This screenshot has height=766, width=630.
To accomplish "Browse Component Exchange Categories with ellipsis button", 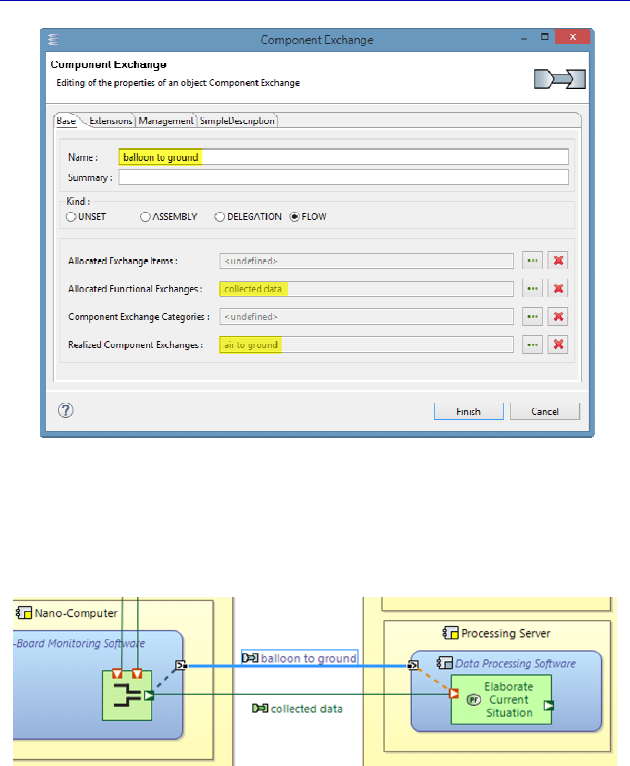I will pos(532,317).
